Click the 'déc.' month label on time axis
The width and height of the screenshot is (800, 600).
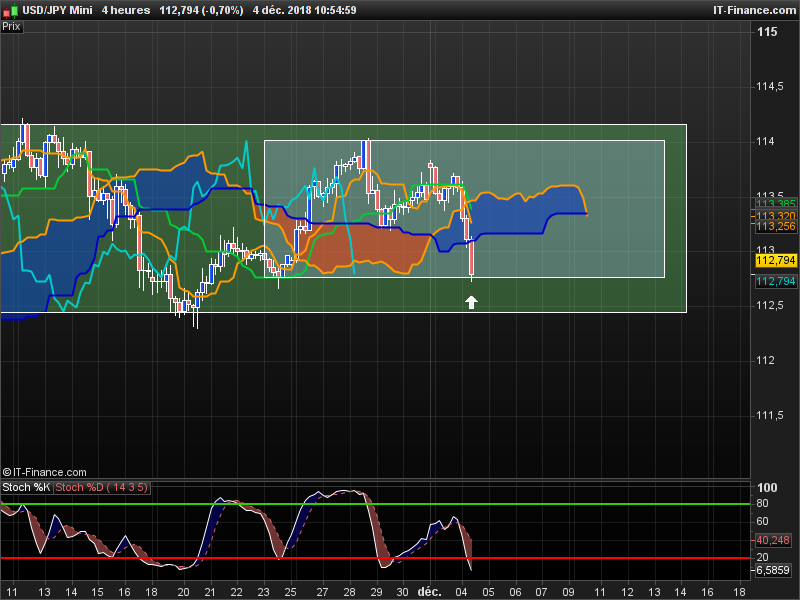tap(429, 592)
